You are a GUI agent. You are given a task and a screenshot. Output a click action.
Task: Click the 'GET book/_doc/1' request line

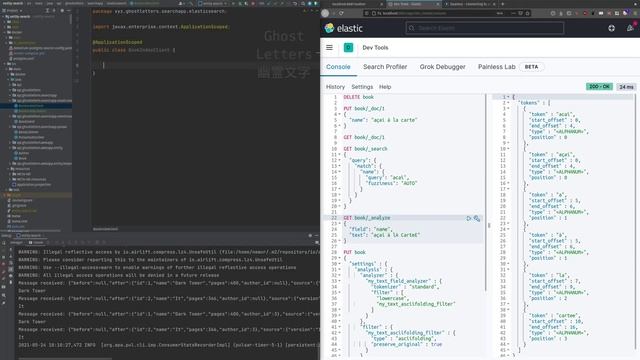coord(364,137)
